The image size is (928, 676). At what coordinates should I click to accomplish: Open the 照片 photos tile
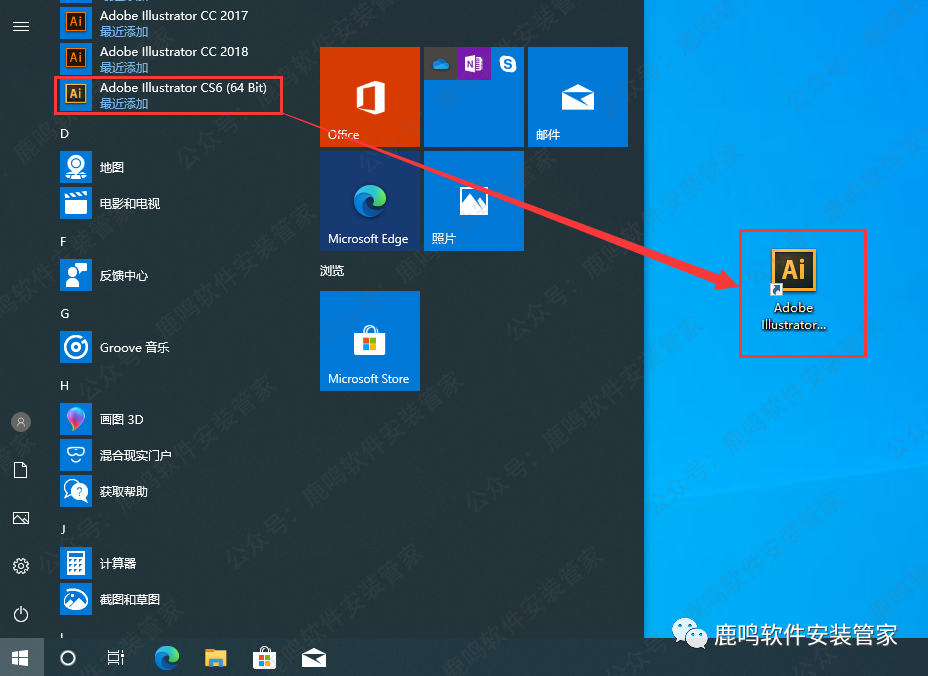(474, 201)
